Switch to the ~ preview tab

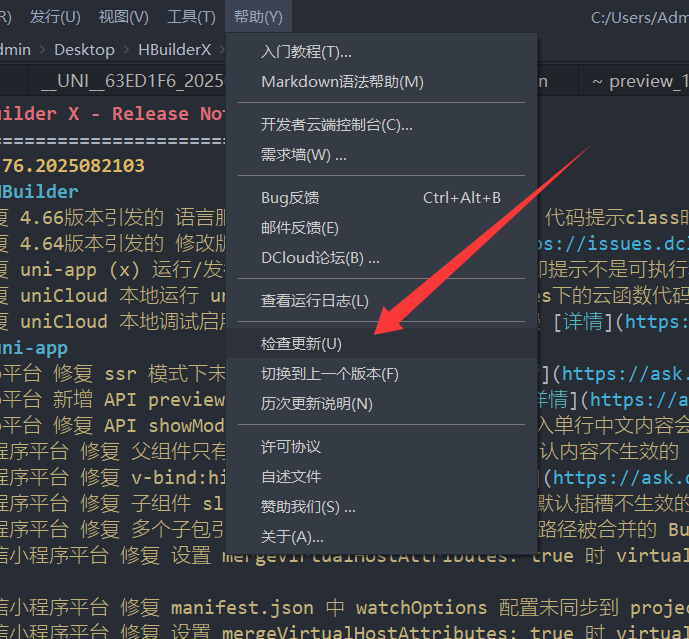point(634,81)
